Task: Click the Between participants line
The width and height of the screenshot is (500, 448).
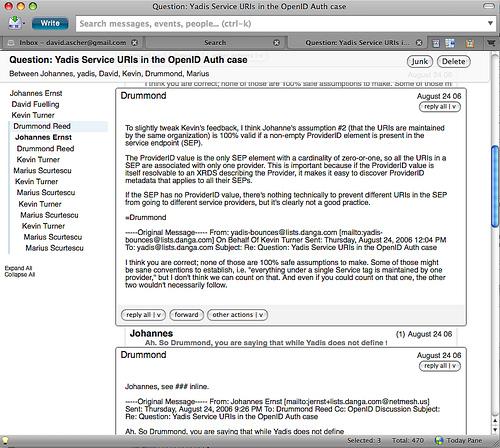Action: point(109,74)
